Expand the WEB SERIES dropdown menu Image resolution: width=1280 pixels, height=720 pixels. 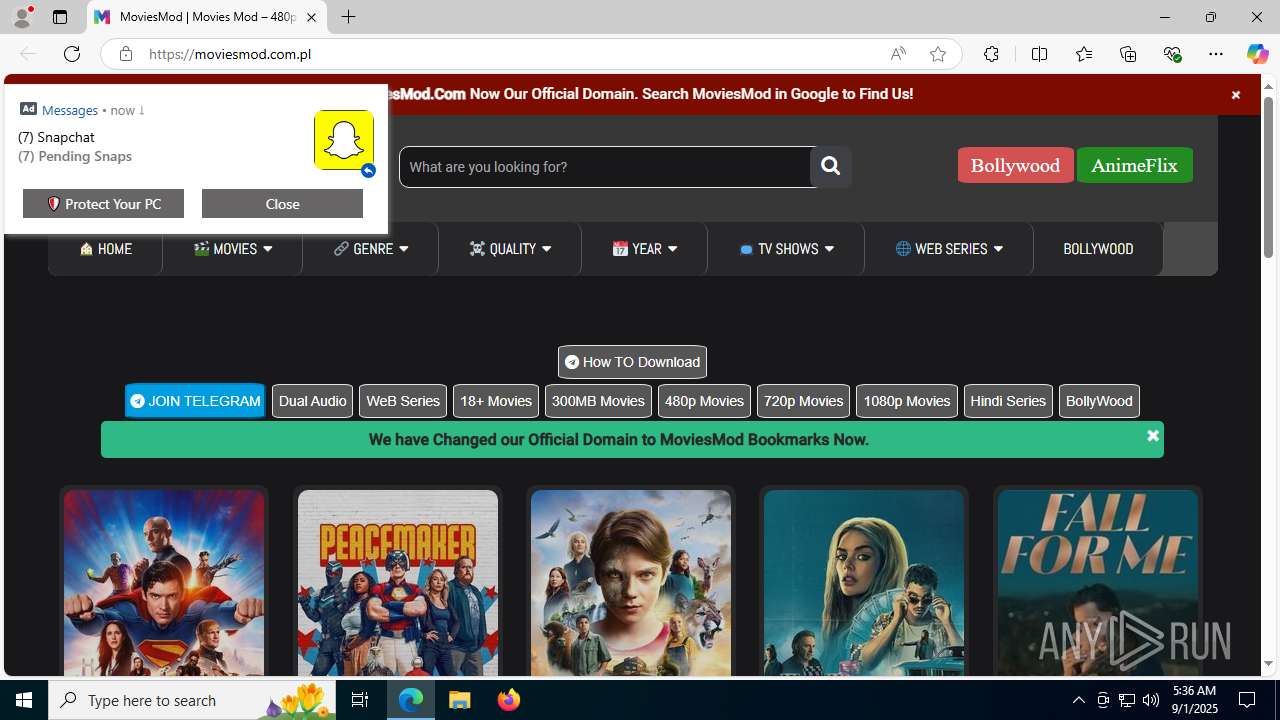point(949,249)
